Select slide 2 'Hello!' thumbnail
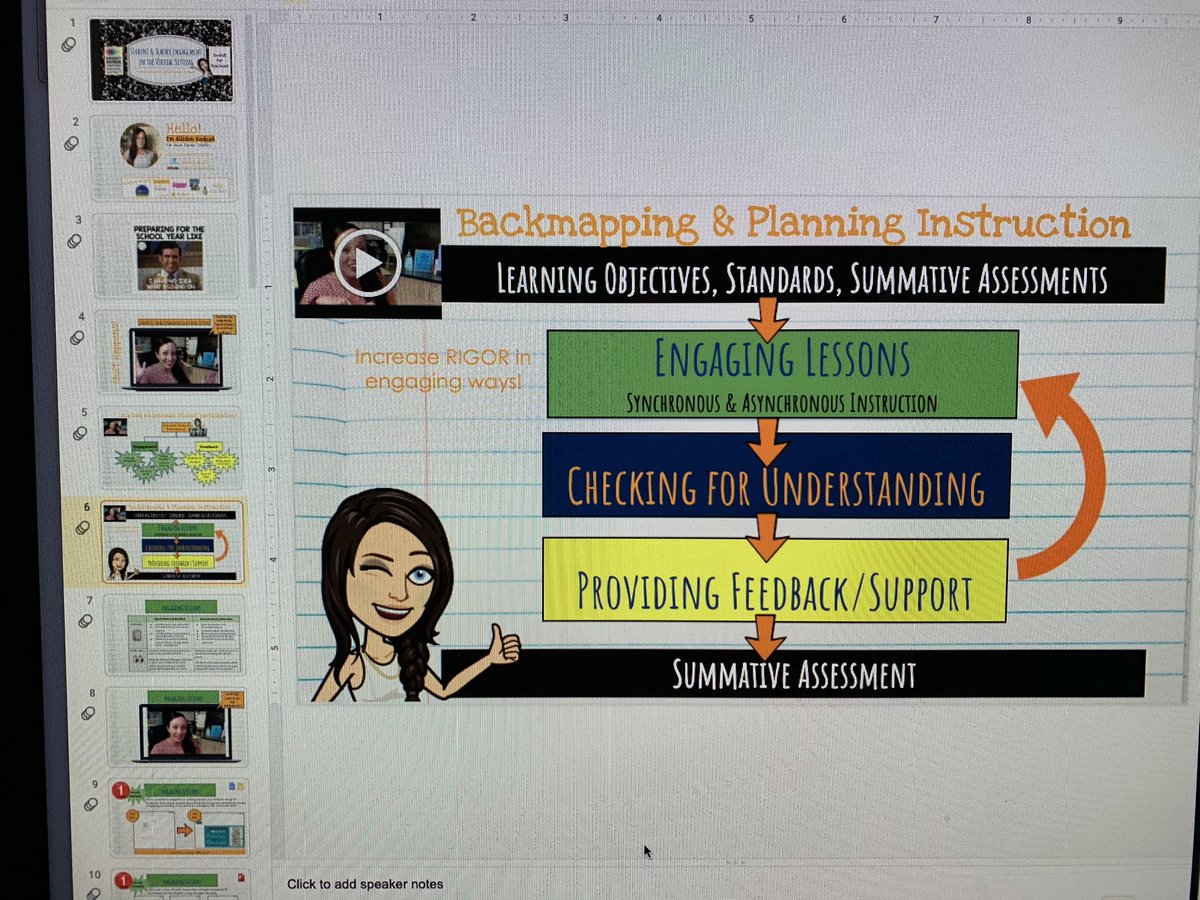Screen dimensions: 1200x900 point(166,158)
